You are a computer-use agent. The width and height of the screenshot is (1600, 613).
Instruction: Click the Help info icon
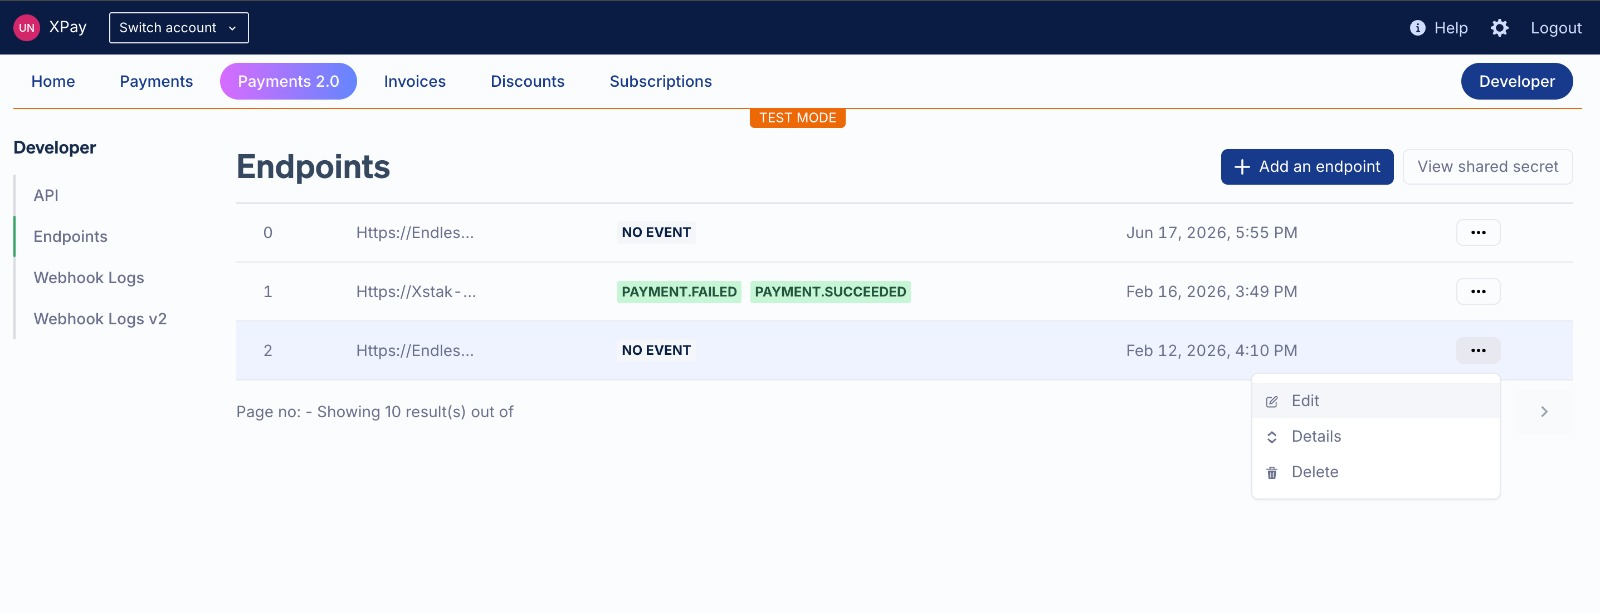[1417, 28]
